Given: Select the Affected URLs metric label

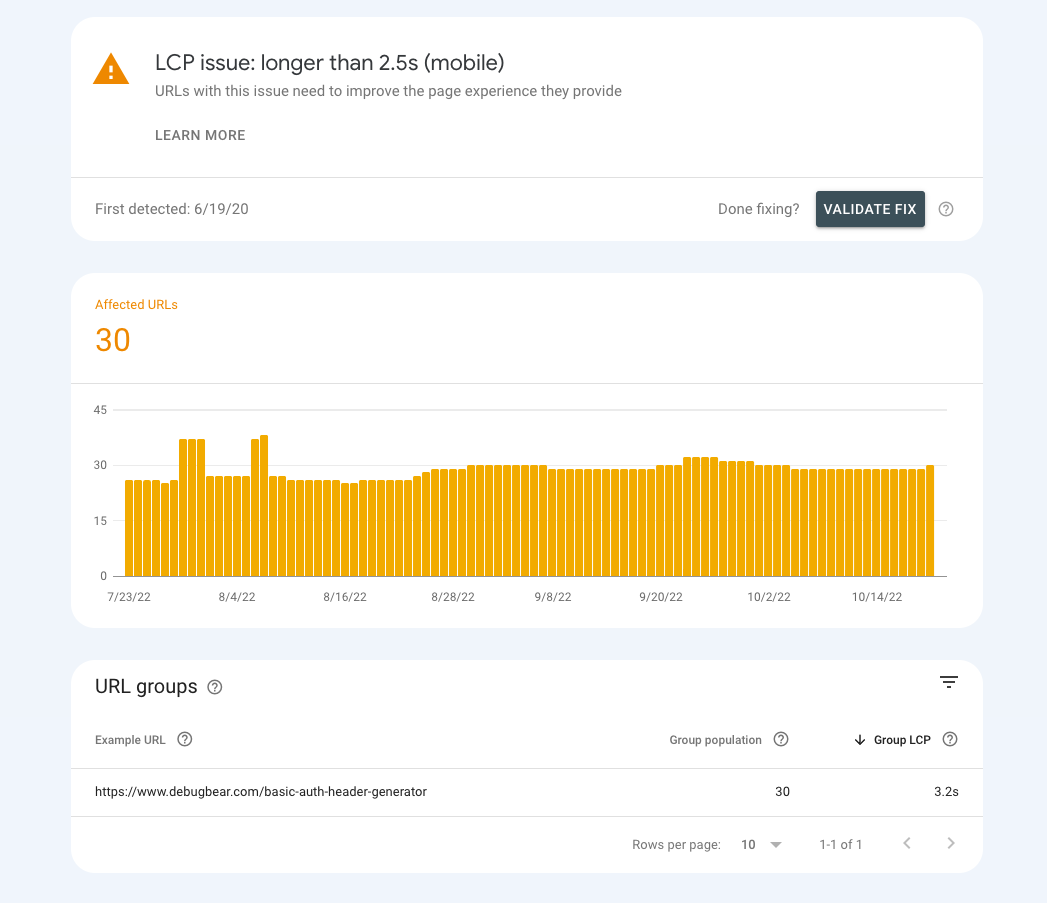Looking at the screenshot, I should click(136, 305).
